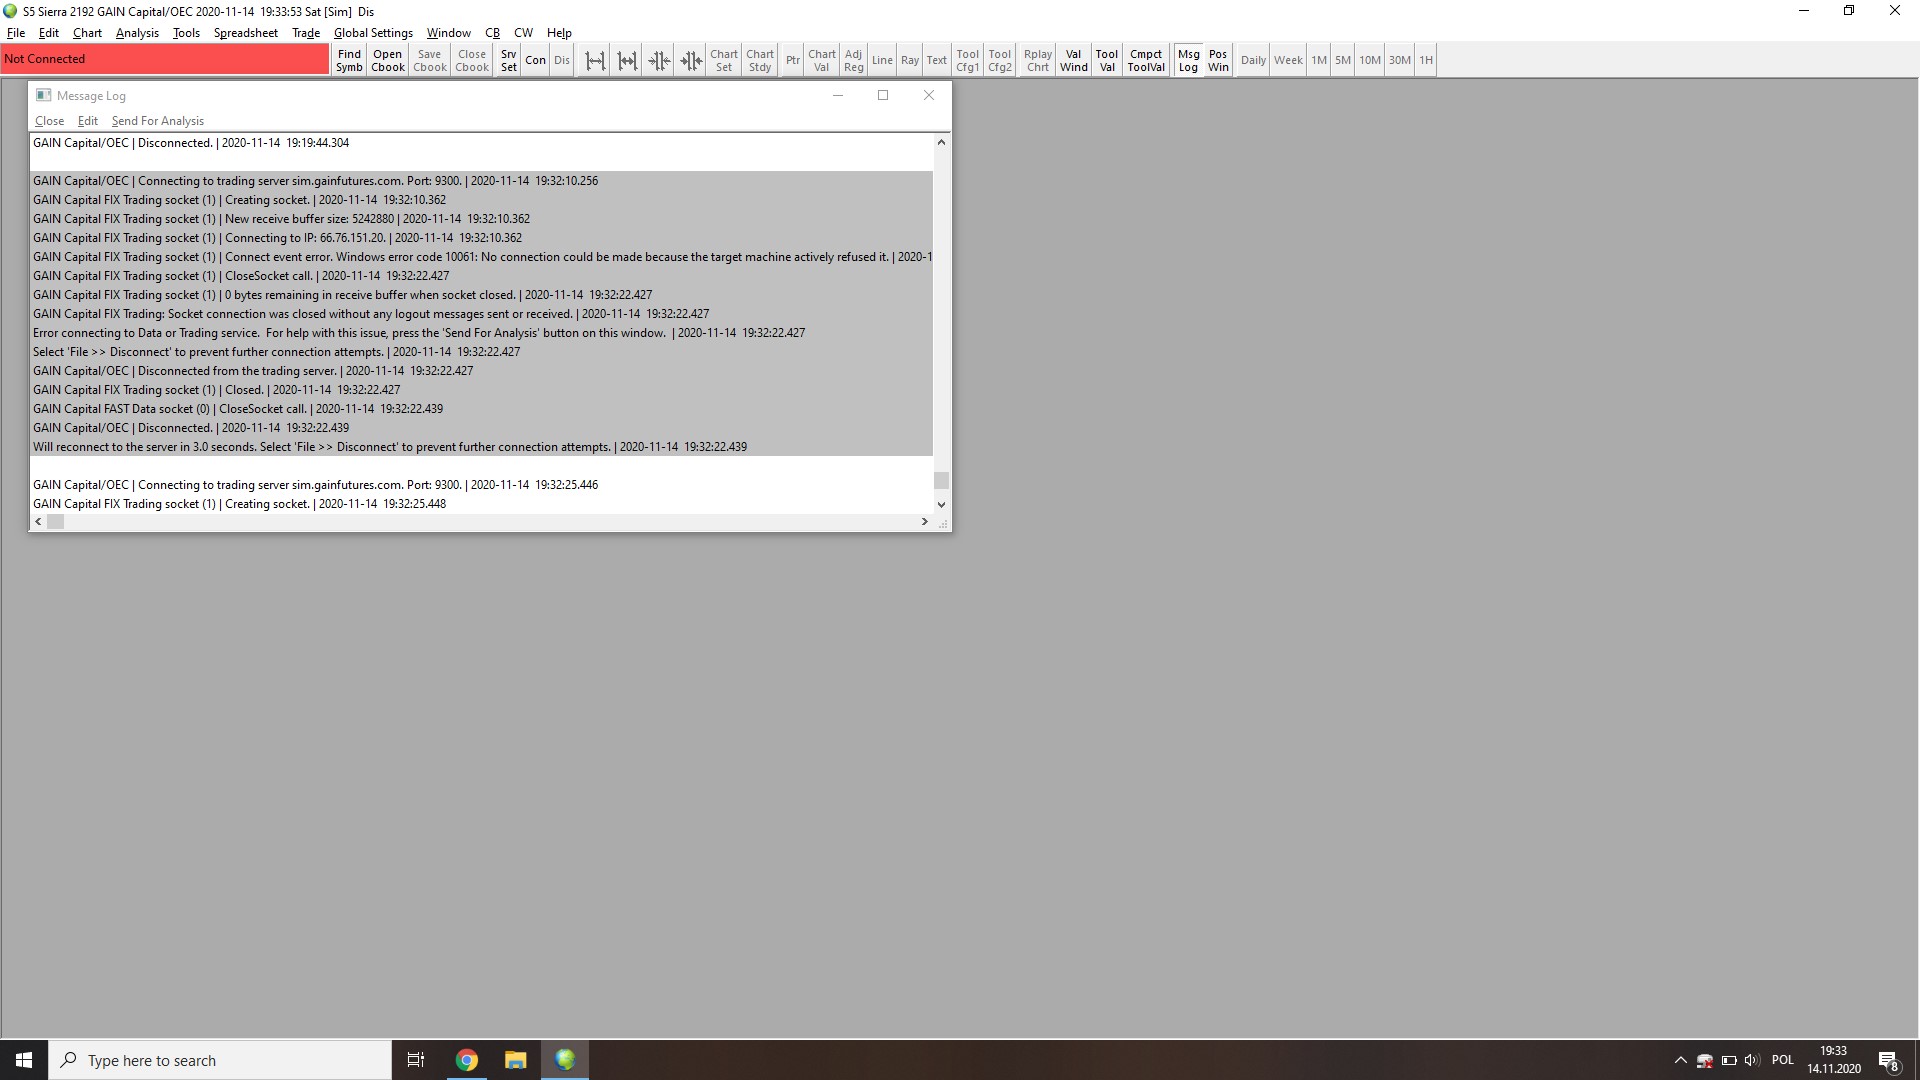Toggle Cmpct ToolVal window button

coord(1146,61)
